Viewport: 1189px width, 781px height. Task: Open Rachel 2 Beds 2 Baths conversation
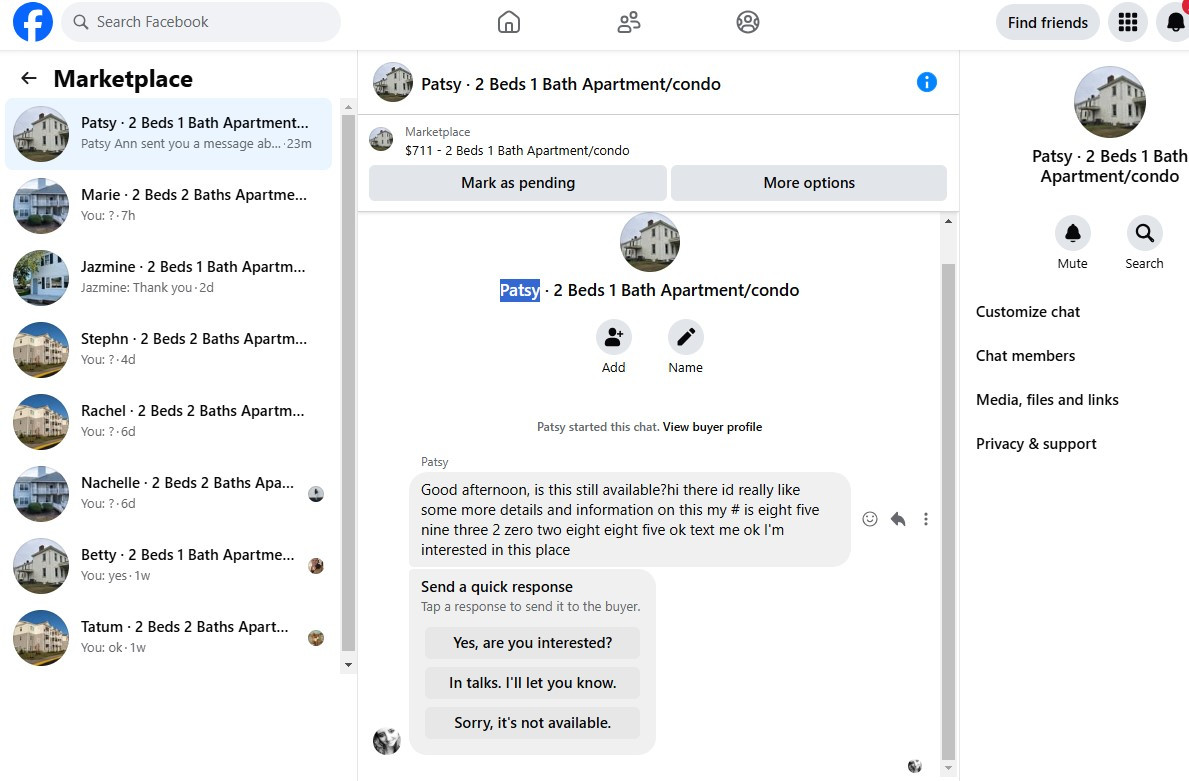[x=168, y=422]
